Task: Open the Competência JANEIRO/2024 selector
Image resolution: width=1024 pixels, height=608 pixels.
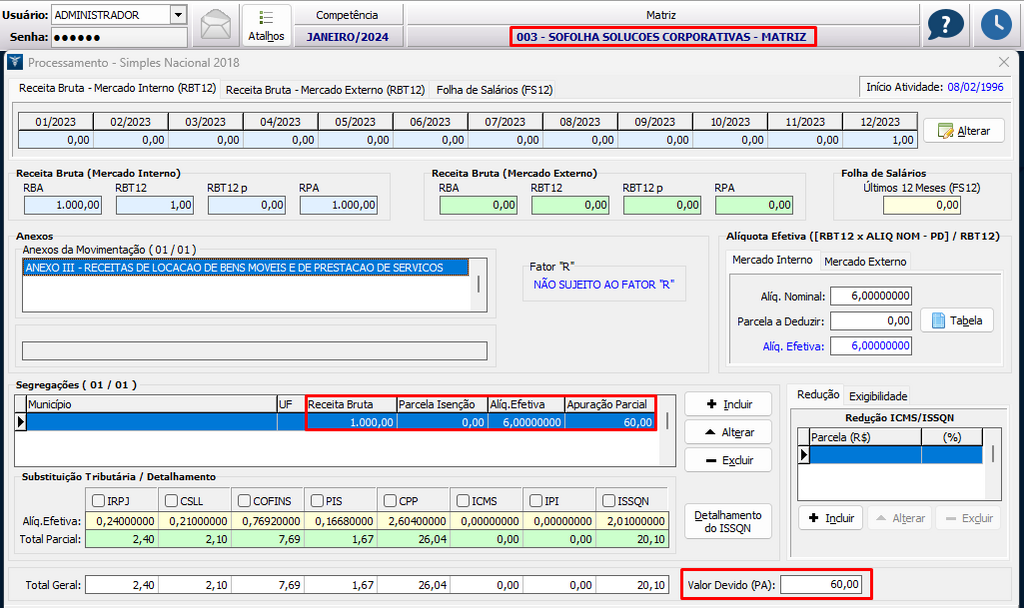Action: [347, 37]
